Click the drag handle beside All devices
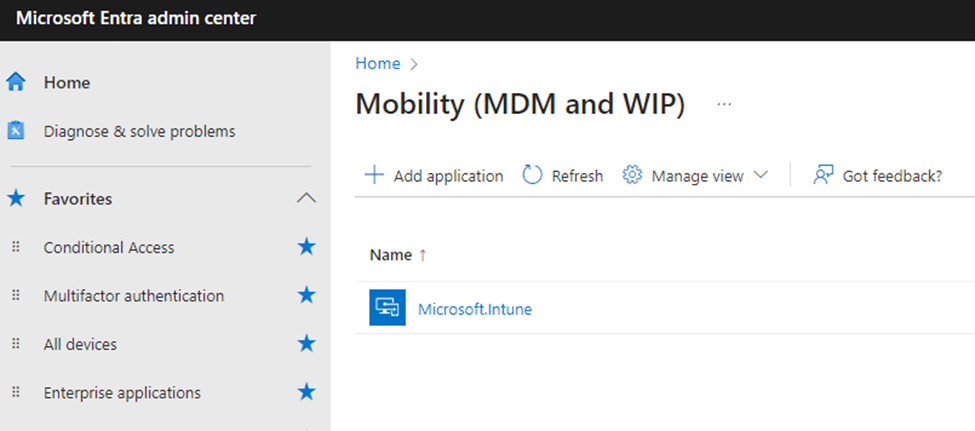 pyautogui.click(x=16, y=345)
